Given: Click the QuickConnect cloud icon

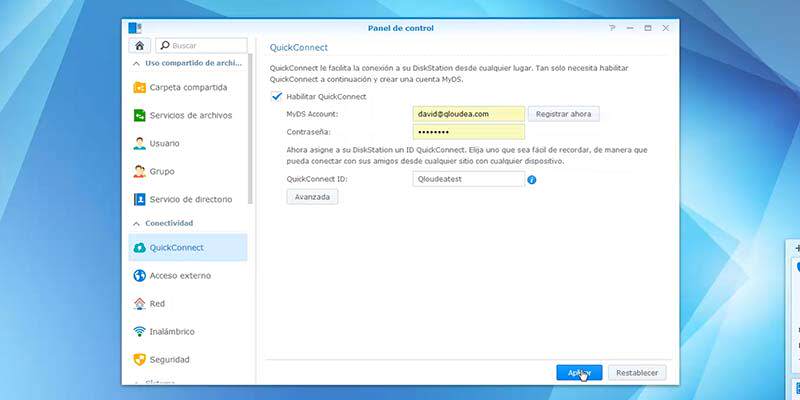Looking at the screenshot, I should click(x=139, y=248).
